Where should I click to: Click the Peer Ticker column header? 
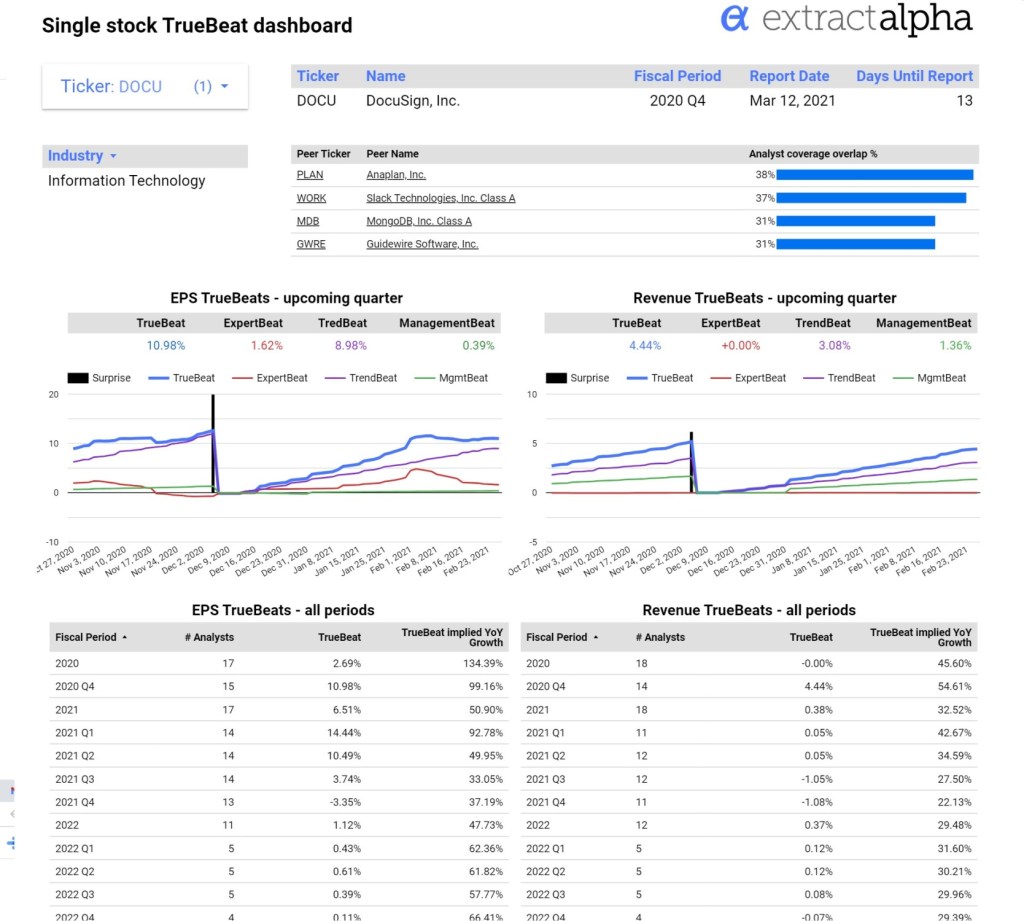pyautogui.click(x=323, y=154)
